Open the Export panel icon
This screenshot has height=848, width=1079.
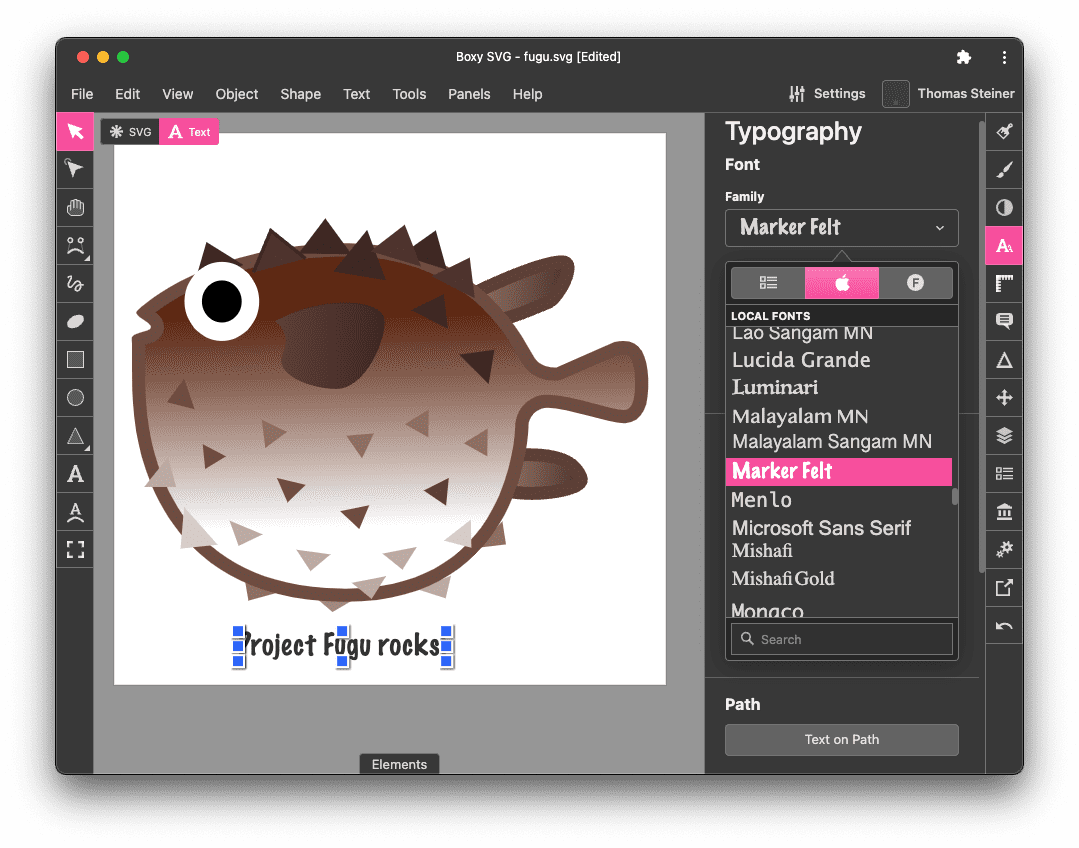coord(1003,587)
